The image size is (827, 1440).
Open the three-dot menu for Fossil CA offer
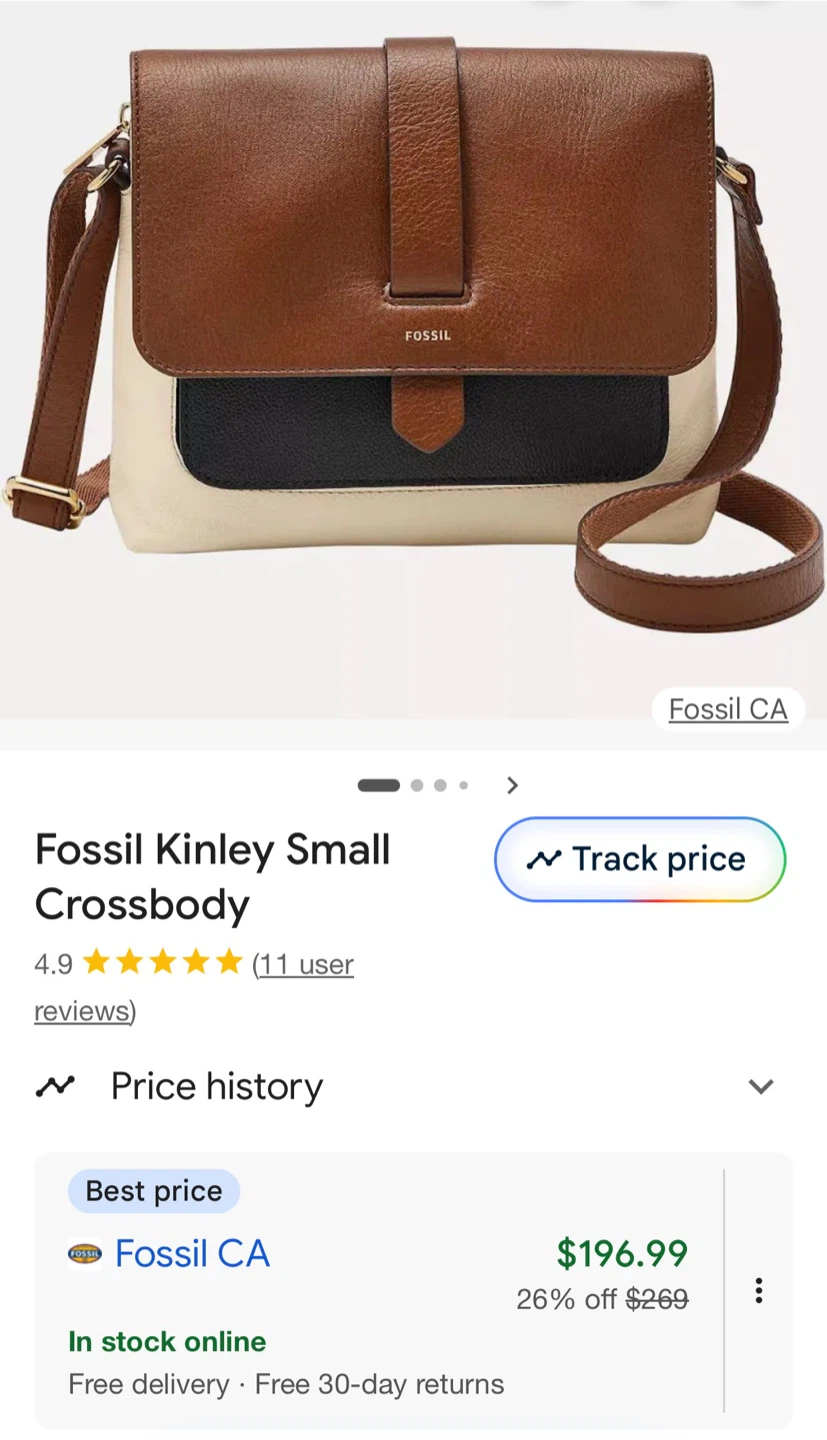[x=759, y=1291]
